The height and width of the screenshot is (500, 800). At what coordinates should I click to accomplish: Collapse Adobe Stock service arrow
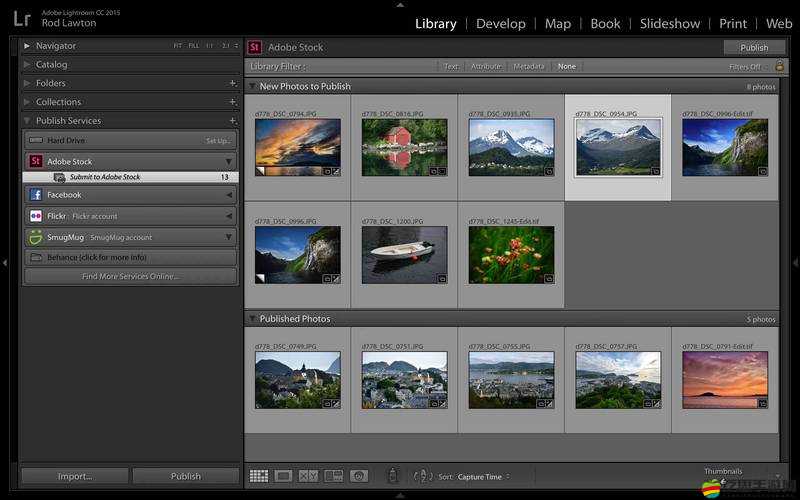click(x=229, y=162)
